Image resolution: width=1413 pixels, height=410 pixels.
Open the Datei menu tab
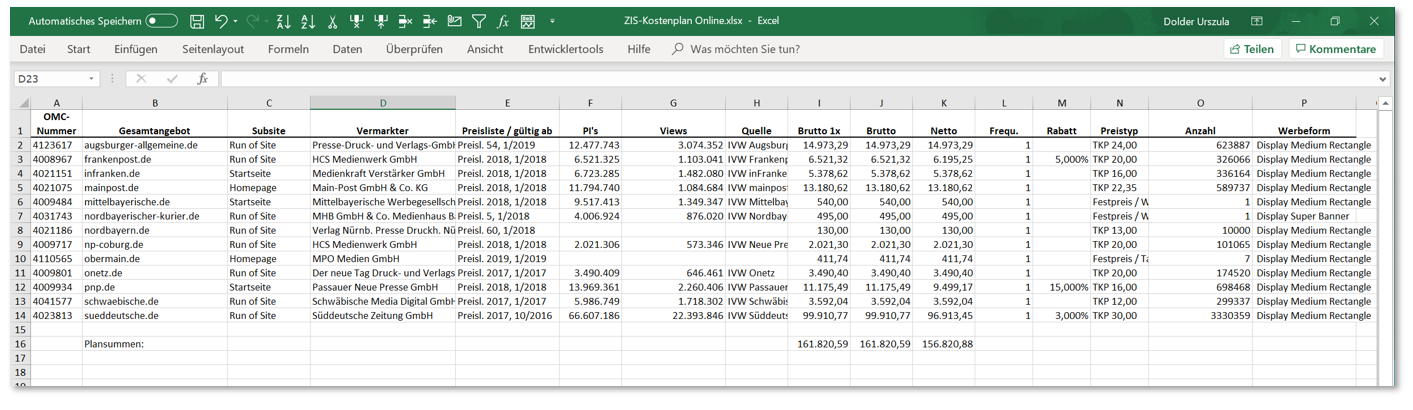[32, 49]
